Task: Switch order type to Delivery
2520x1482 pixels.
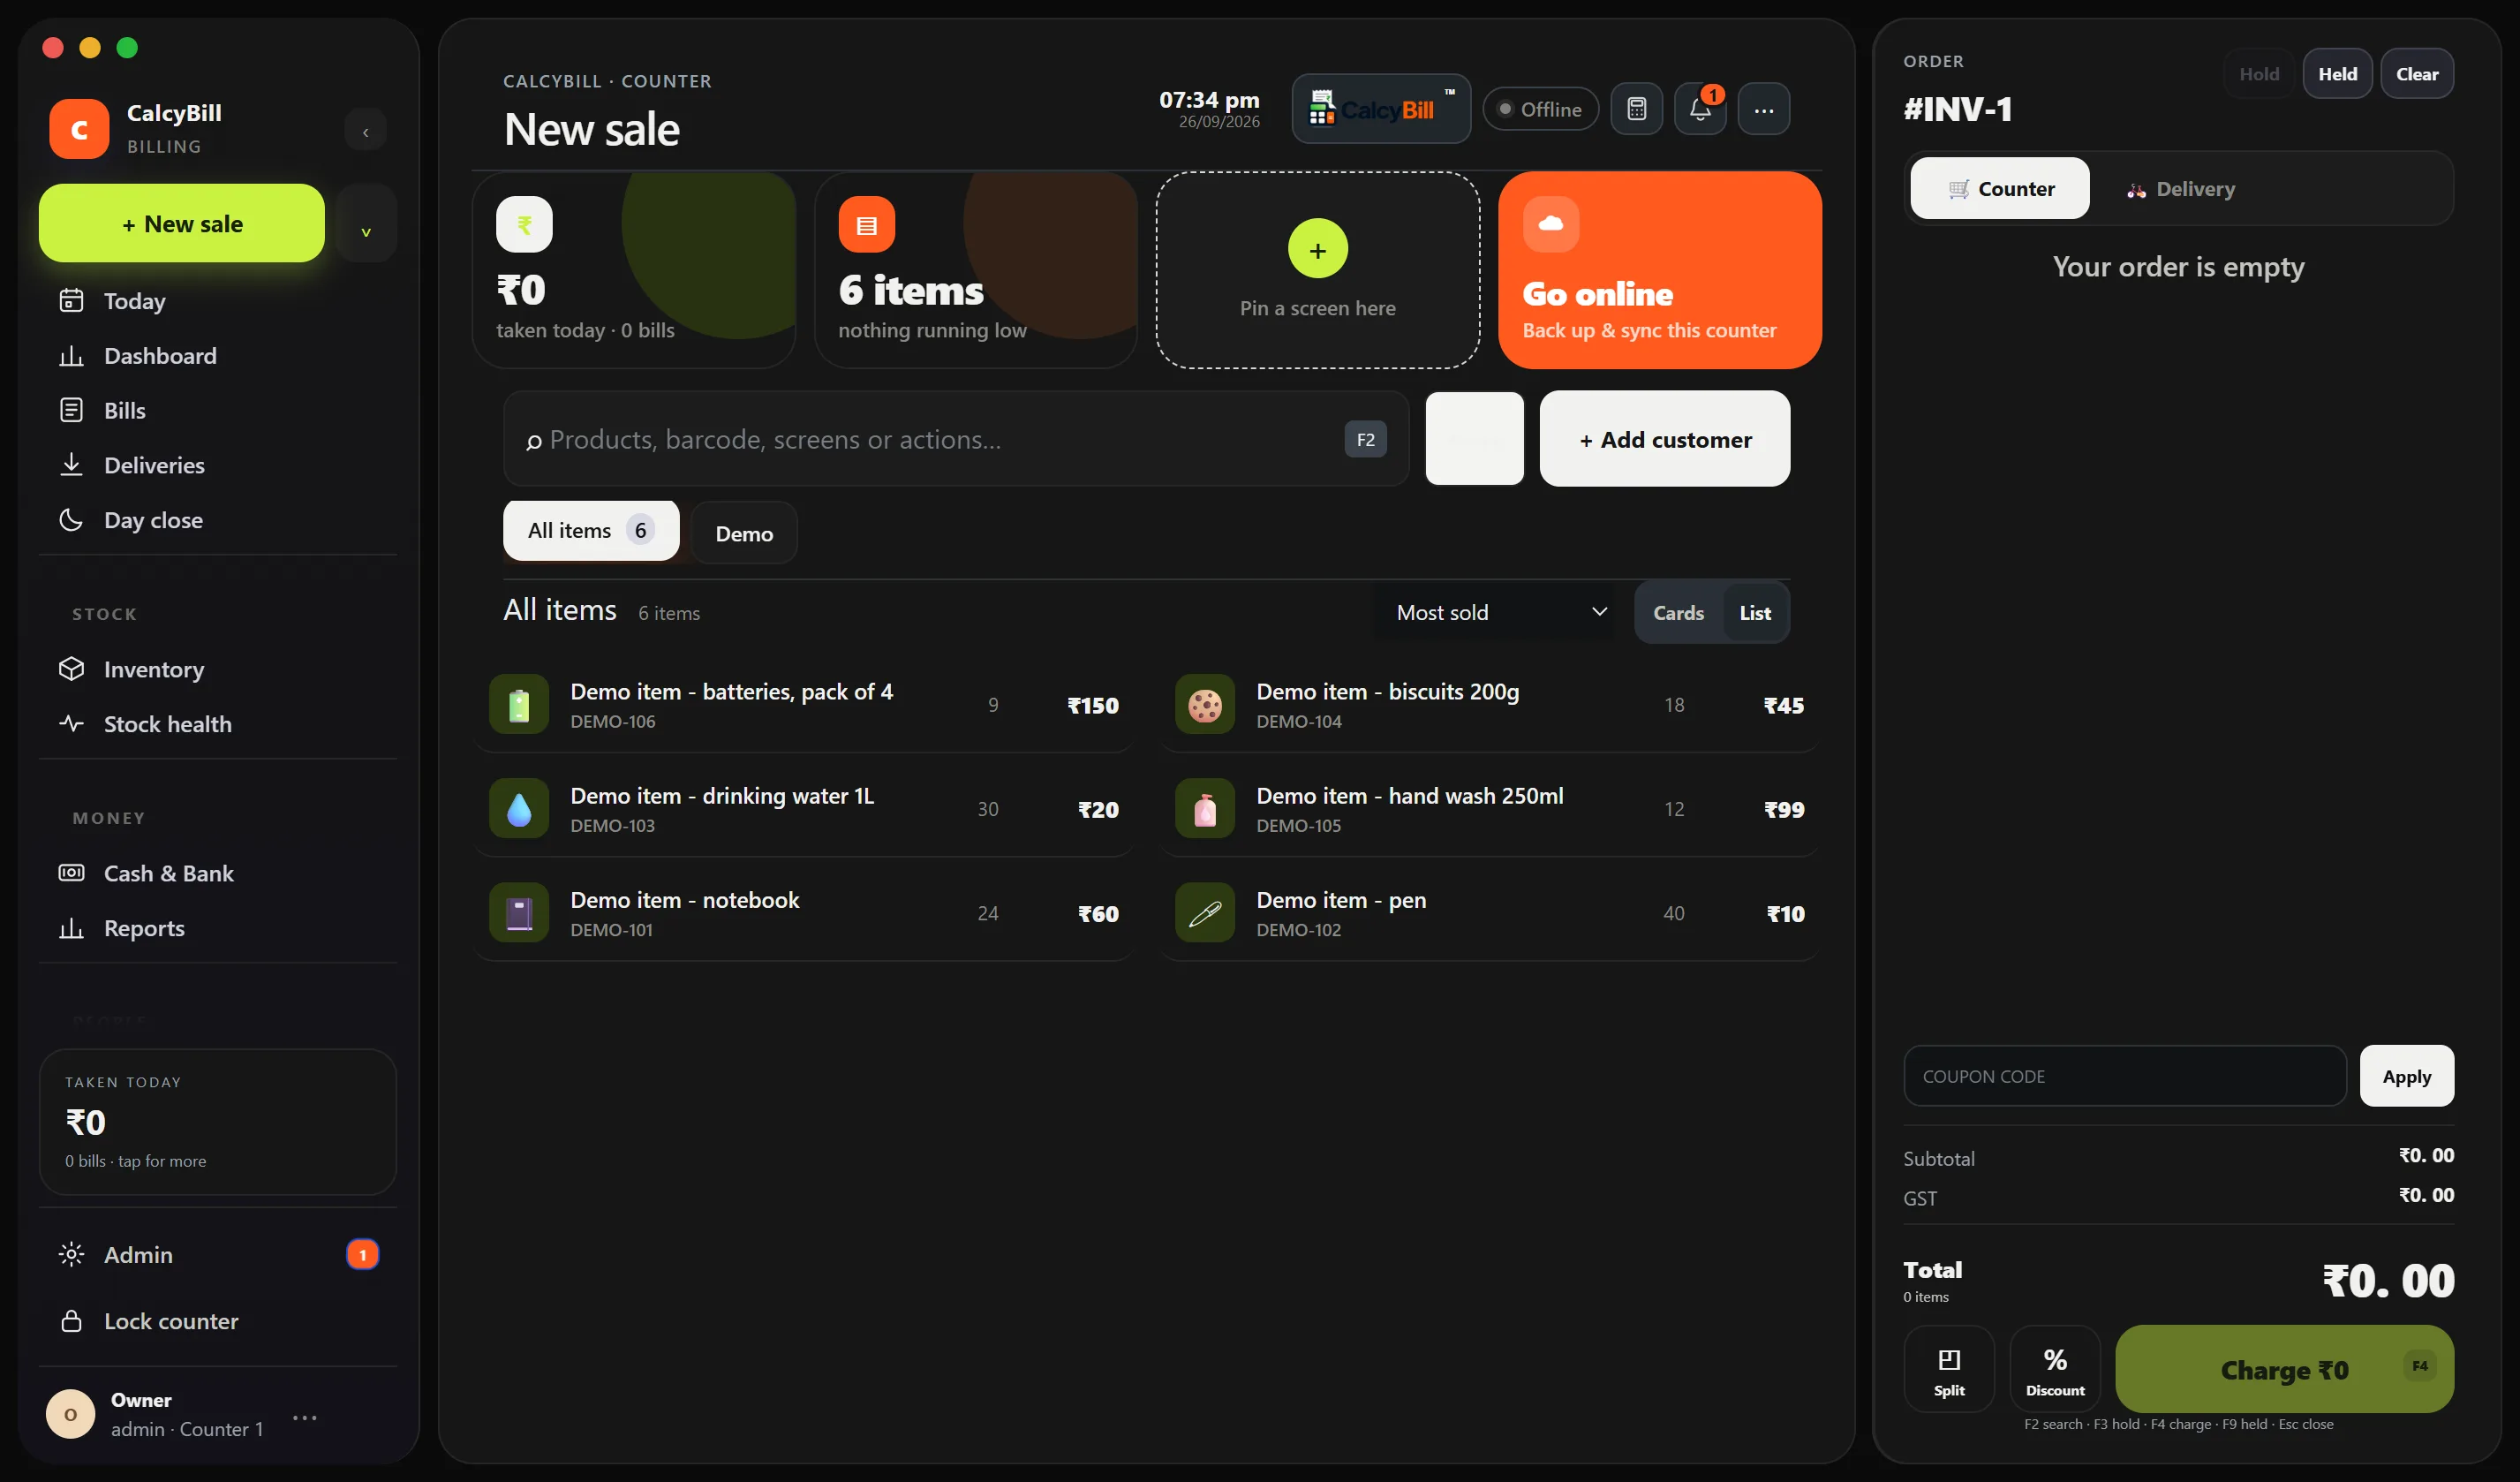Action: coord(2181,189)
